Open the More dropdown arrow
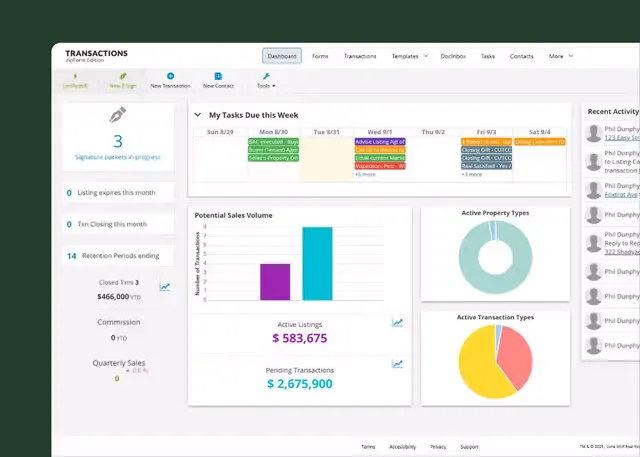640x457 pixels. [571, 56]
